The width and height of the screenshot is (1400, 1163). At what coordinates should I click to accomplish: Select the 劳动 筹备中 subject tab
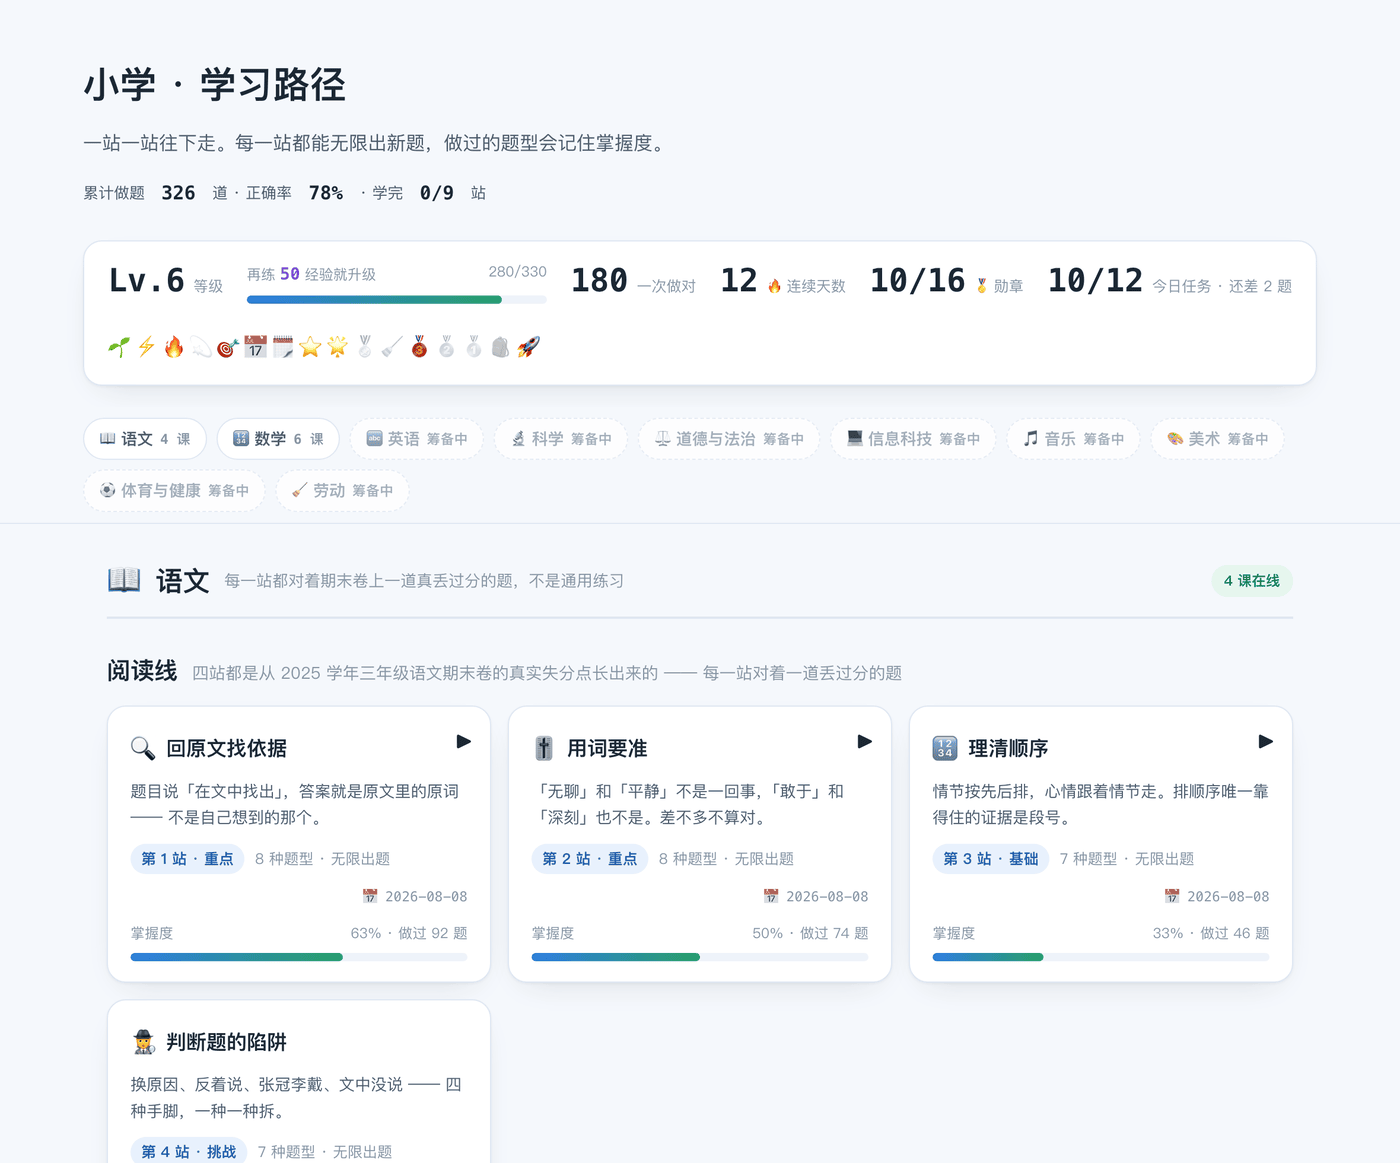tap(342, 491)
